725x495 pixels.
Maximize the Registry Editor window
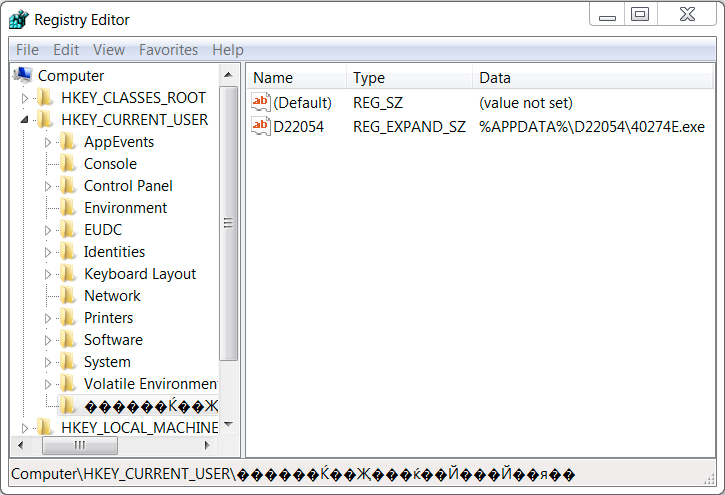point(640,14)
